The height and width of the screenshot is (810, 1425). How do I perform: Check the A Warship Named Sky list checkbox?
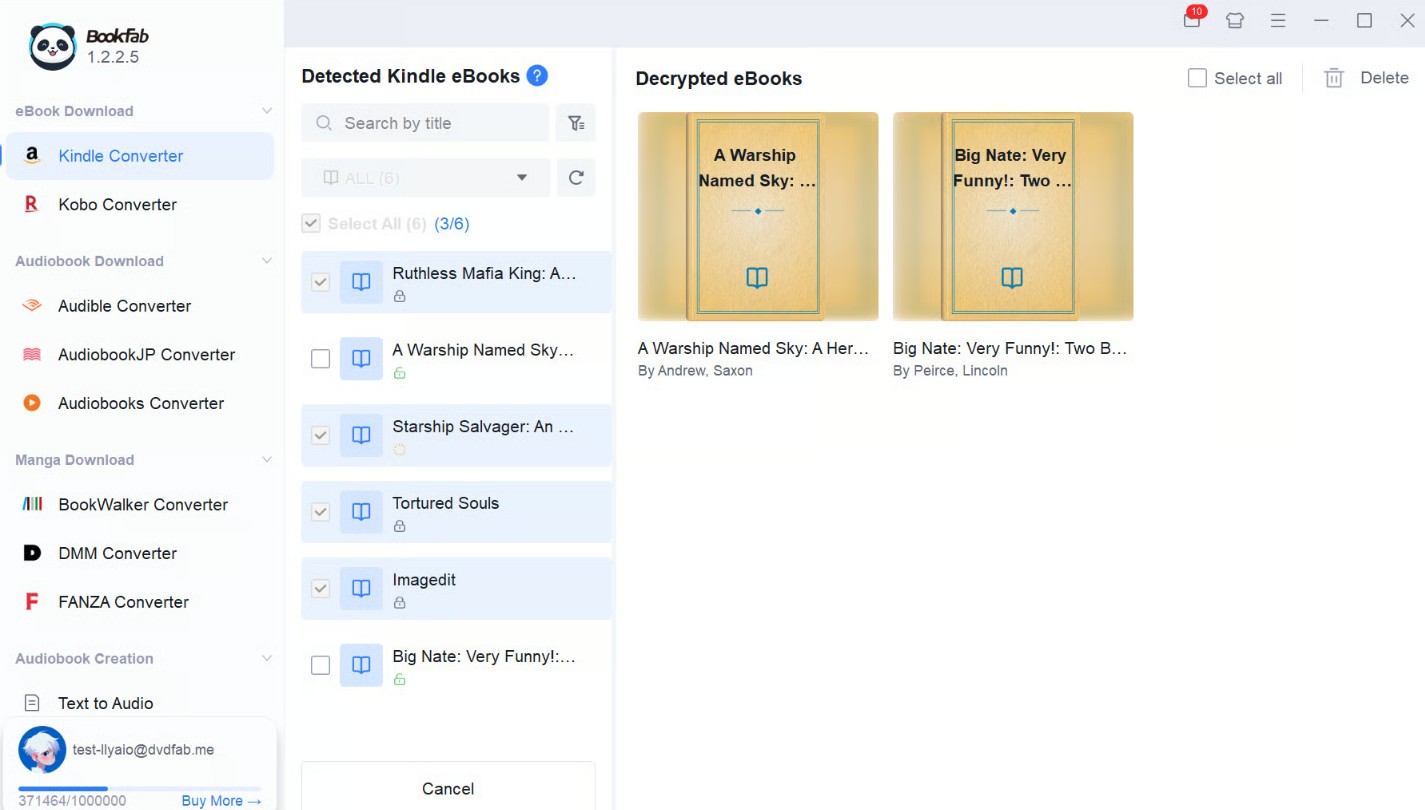point(320,359)
